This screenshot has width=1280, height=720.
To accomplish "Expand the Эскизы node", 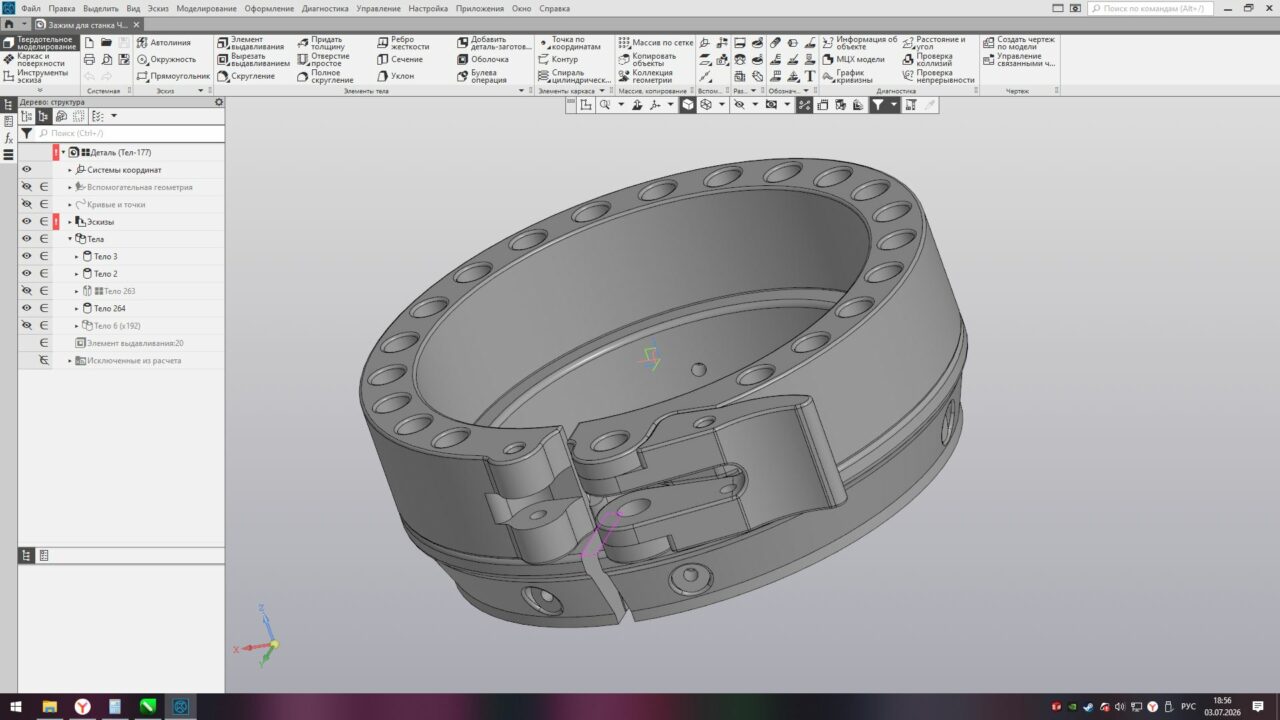I will point(70,221).
